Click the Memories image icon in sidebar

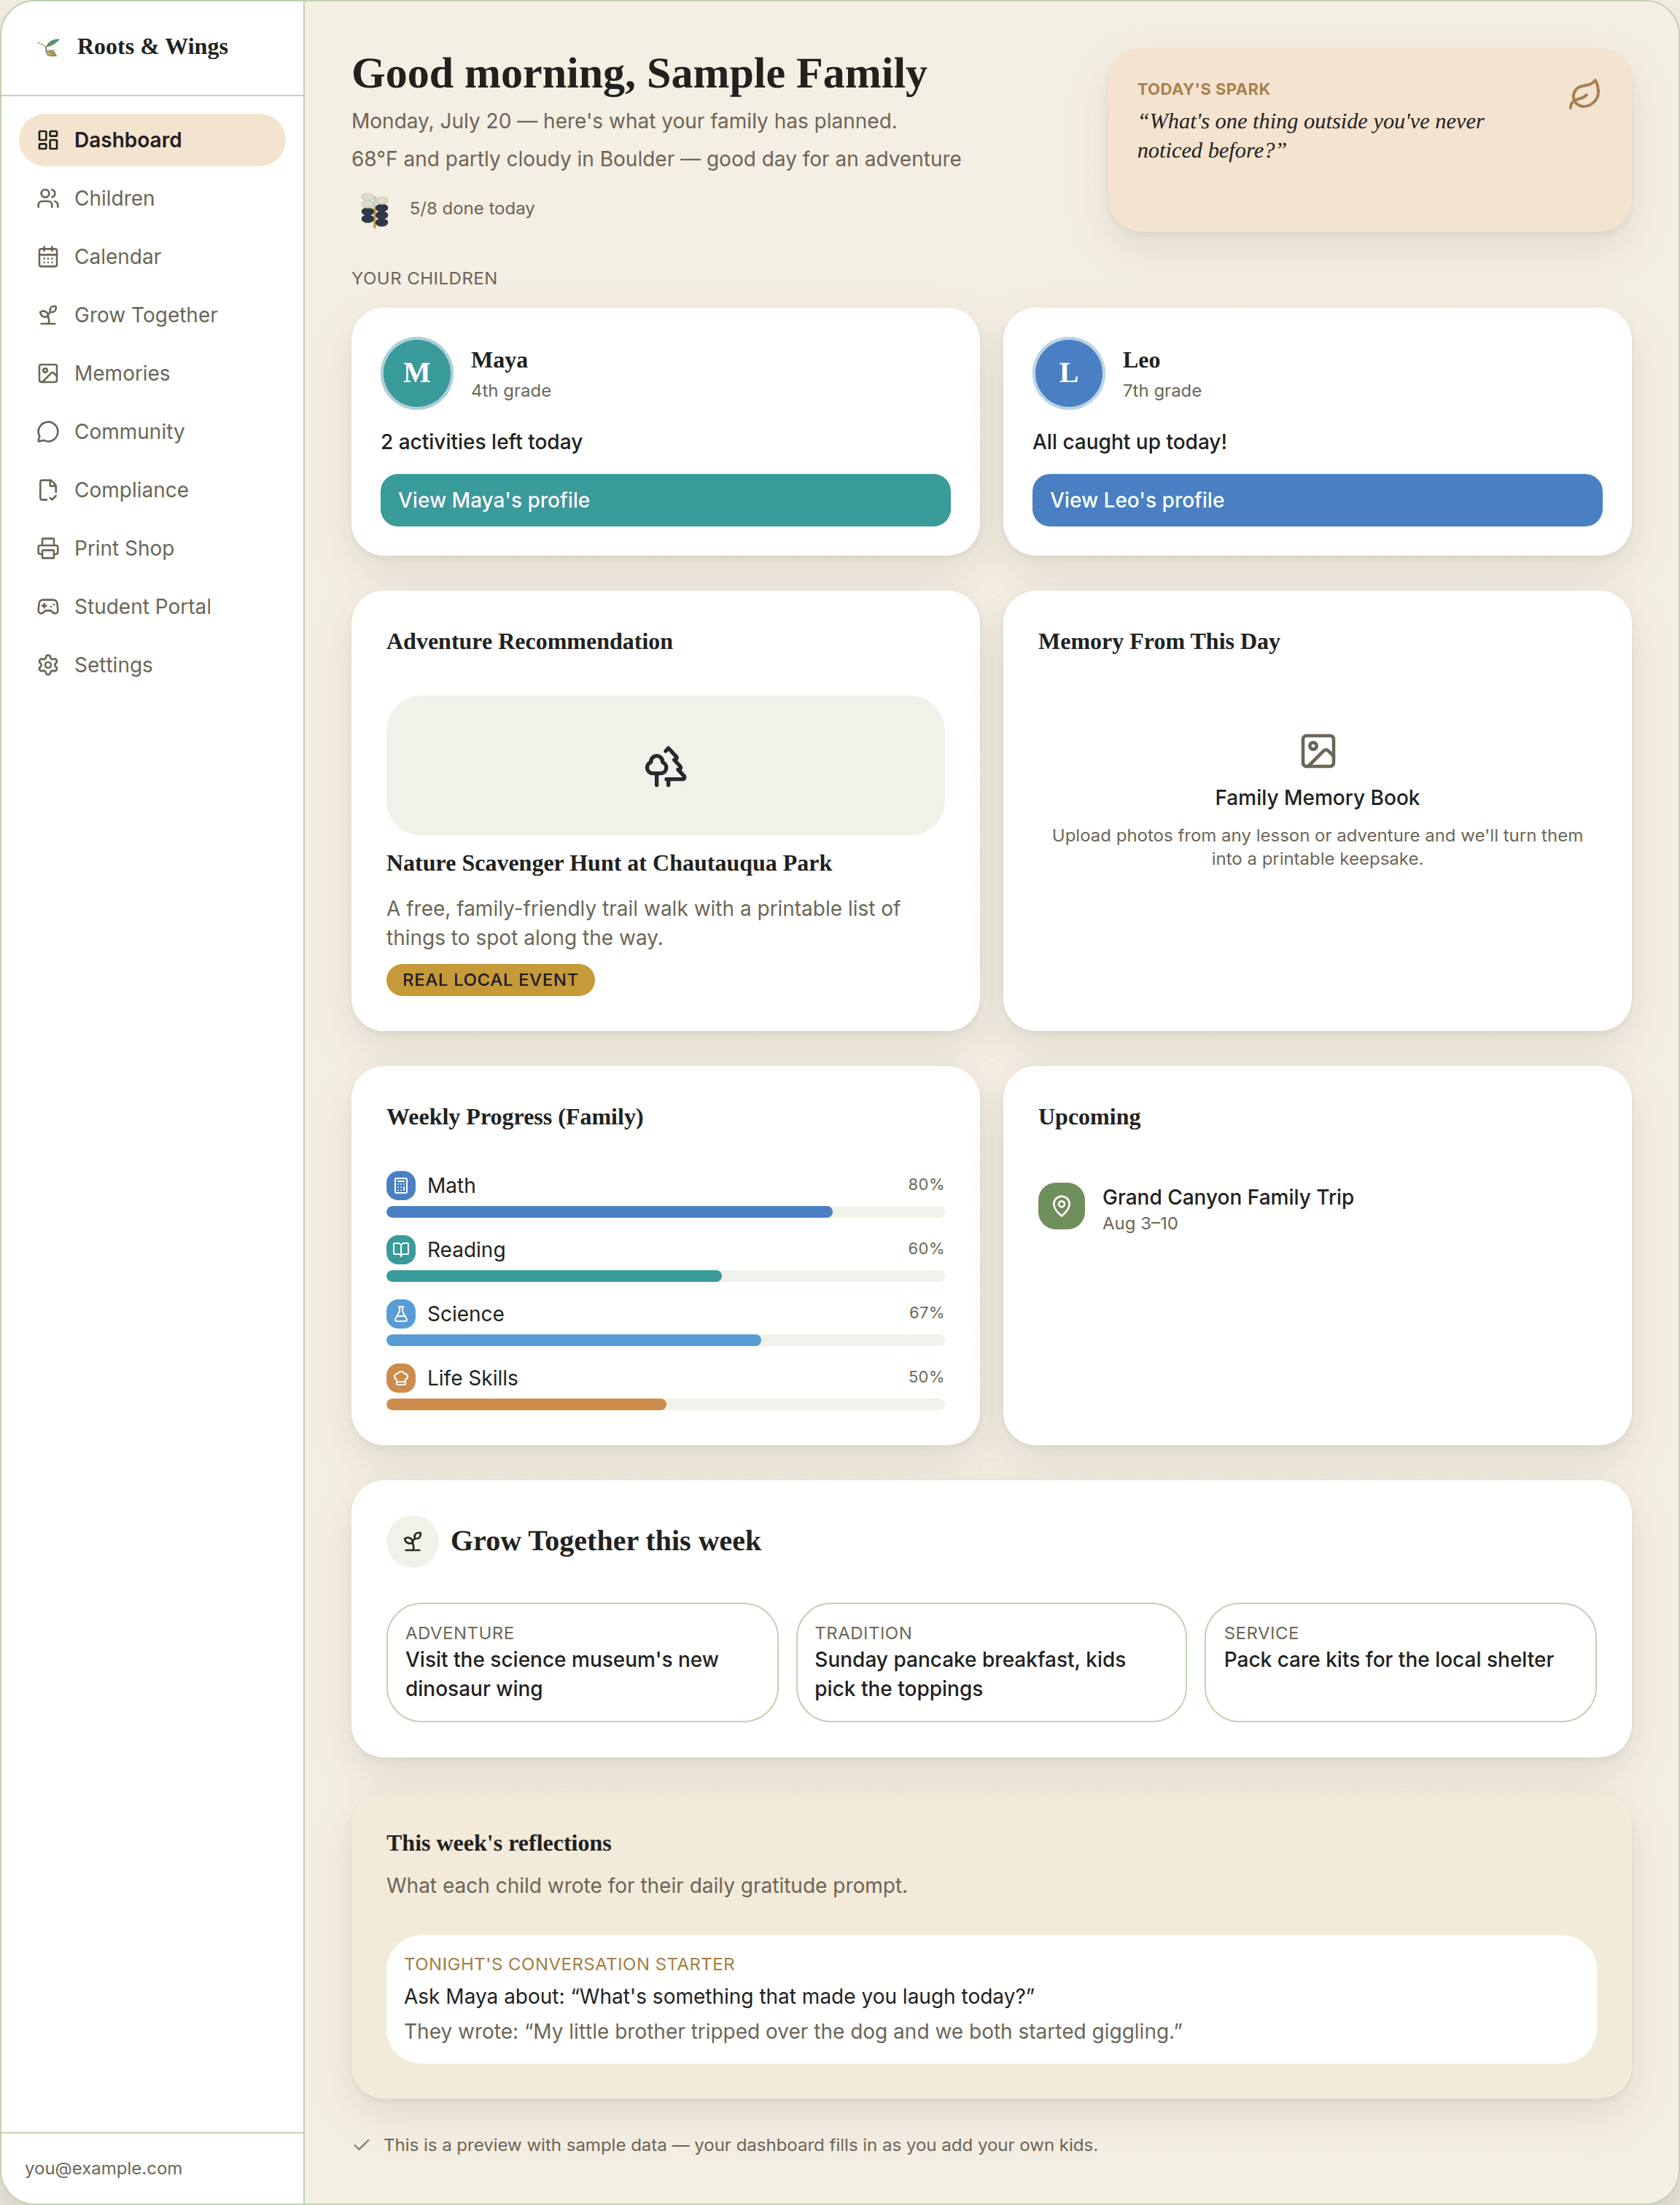coord(48,373)
